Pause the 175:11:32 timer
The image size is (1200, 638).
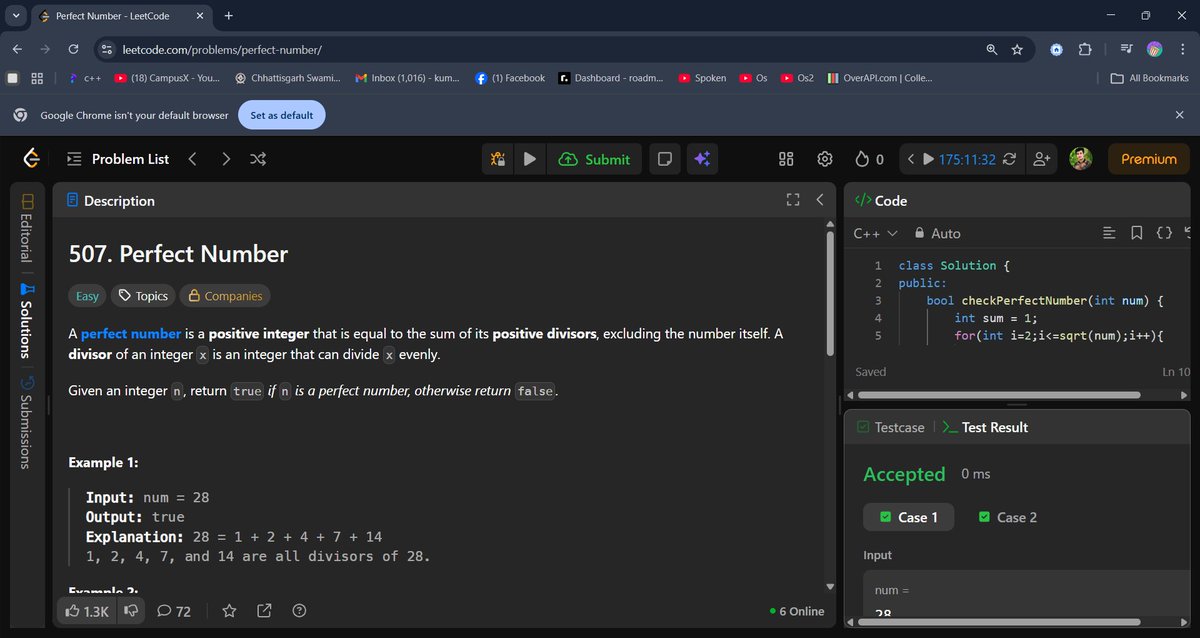tap(929, 159)
